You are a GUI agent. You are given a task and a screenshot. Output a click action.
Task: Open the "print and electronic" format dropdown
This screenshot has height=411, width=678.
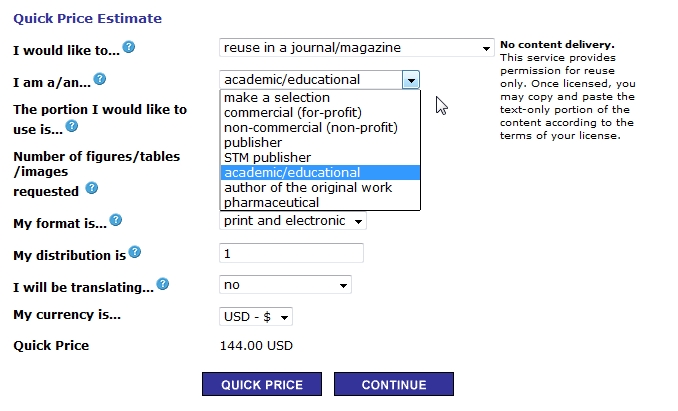[292, 221]
